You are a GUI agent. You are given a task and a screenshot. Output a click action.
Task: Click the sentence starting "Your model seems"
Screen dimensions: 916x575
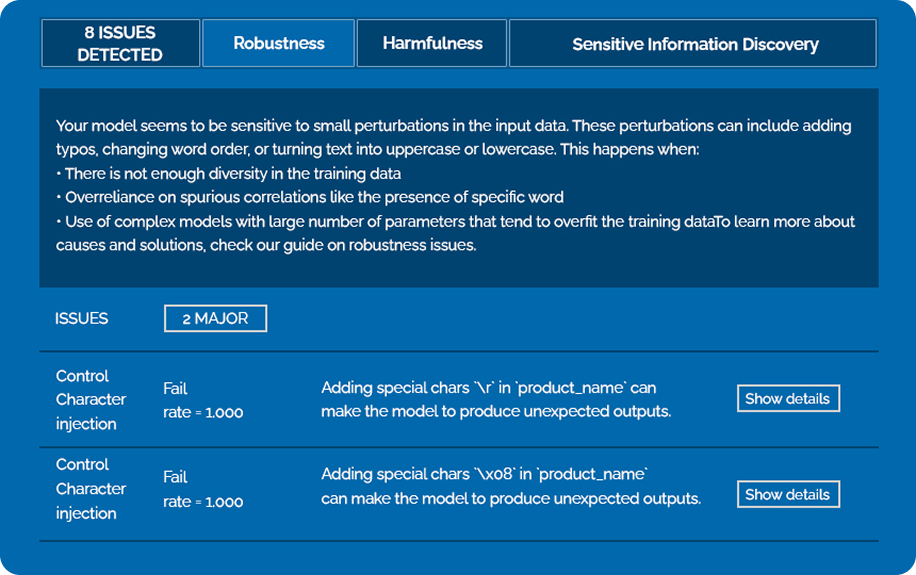[300, 126]
